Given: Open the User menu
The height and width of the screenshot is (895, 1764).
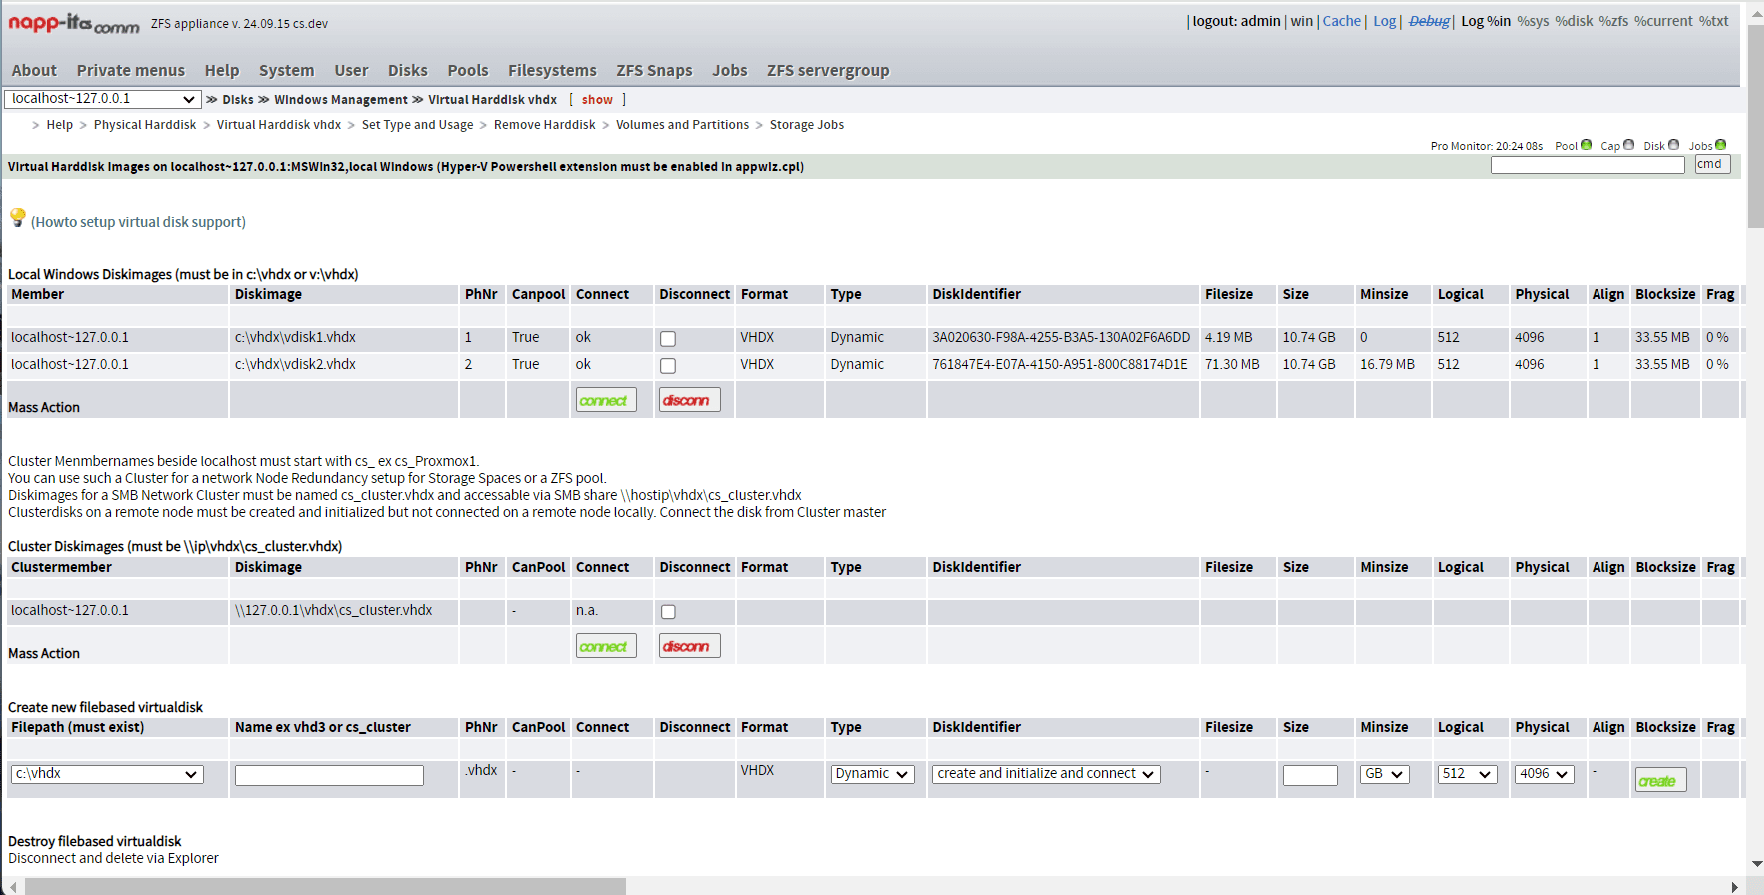Looking at the screenshot, I should (351, 71).
